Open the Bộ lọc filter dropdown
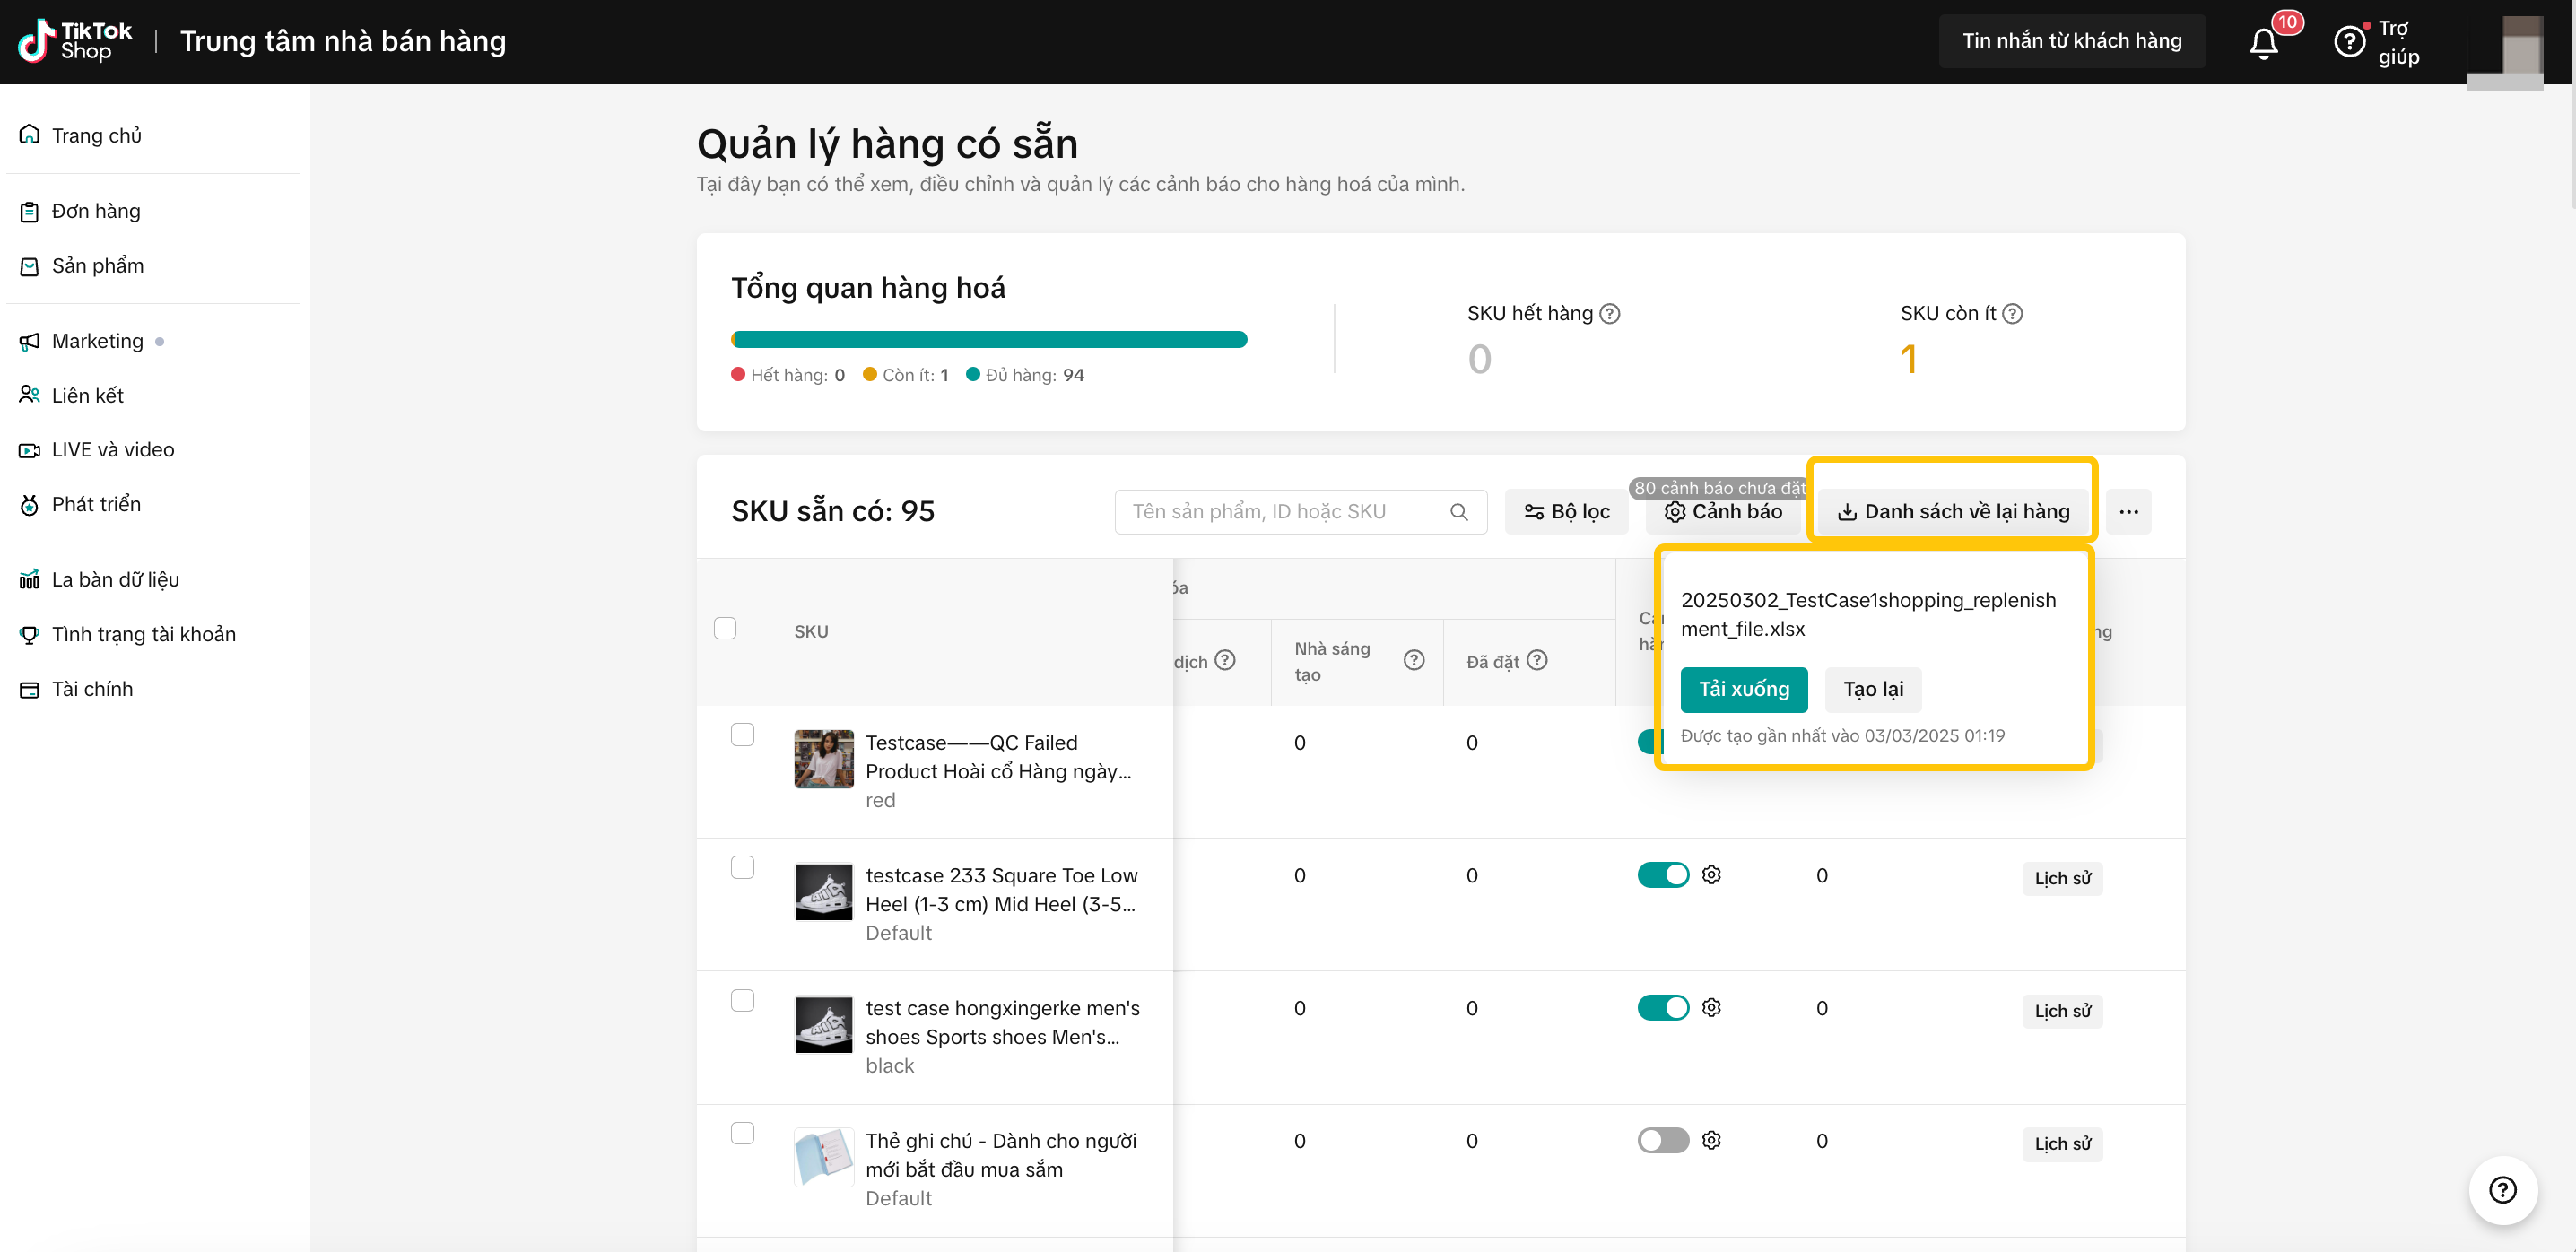Screen dimensions: 2576x1252 coord(1566,512)
